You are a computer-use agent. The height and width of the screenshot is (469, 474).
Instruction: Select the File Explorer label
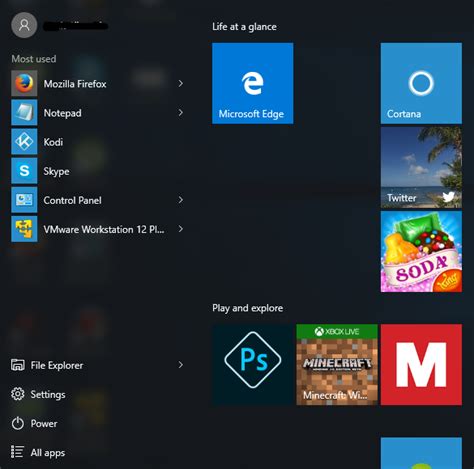click(57, 365)
